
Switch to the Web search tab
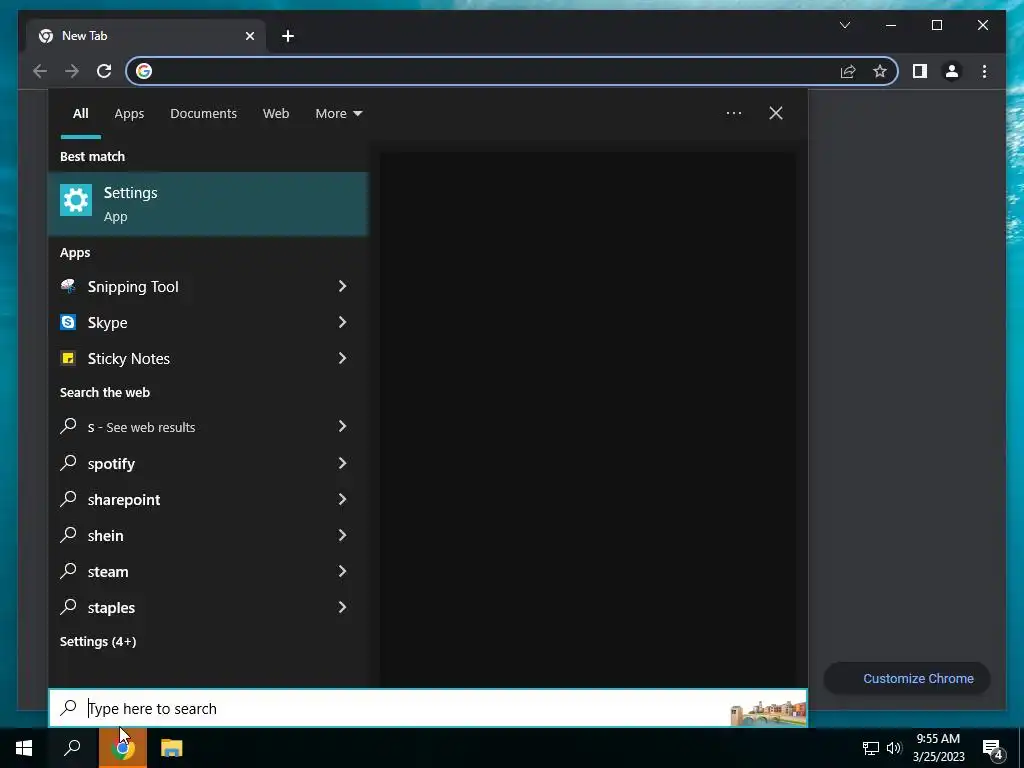point(276,114)
